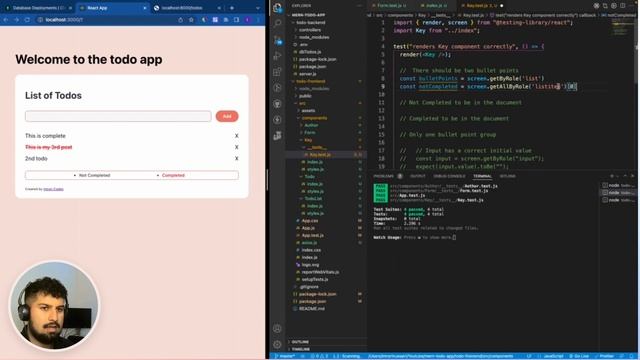Screen dimensions: 640x360
Task: Click 'This is my 2nd post' todo text
Action: point(49,147)
